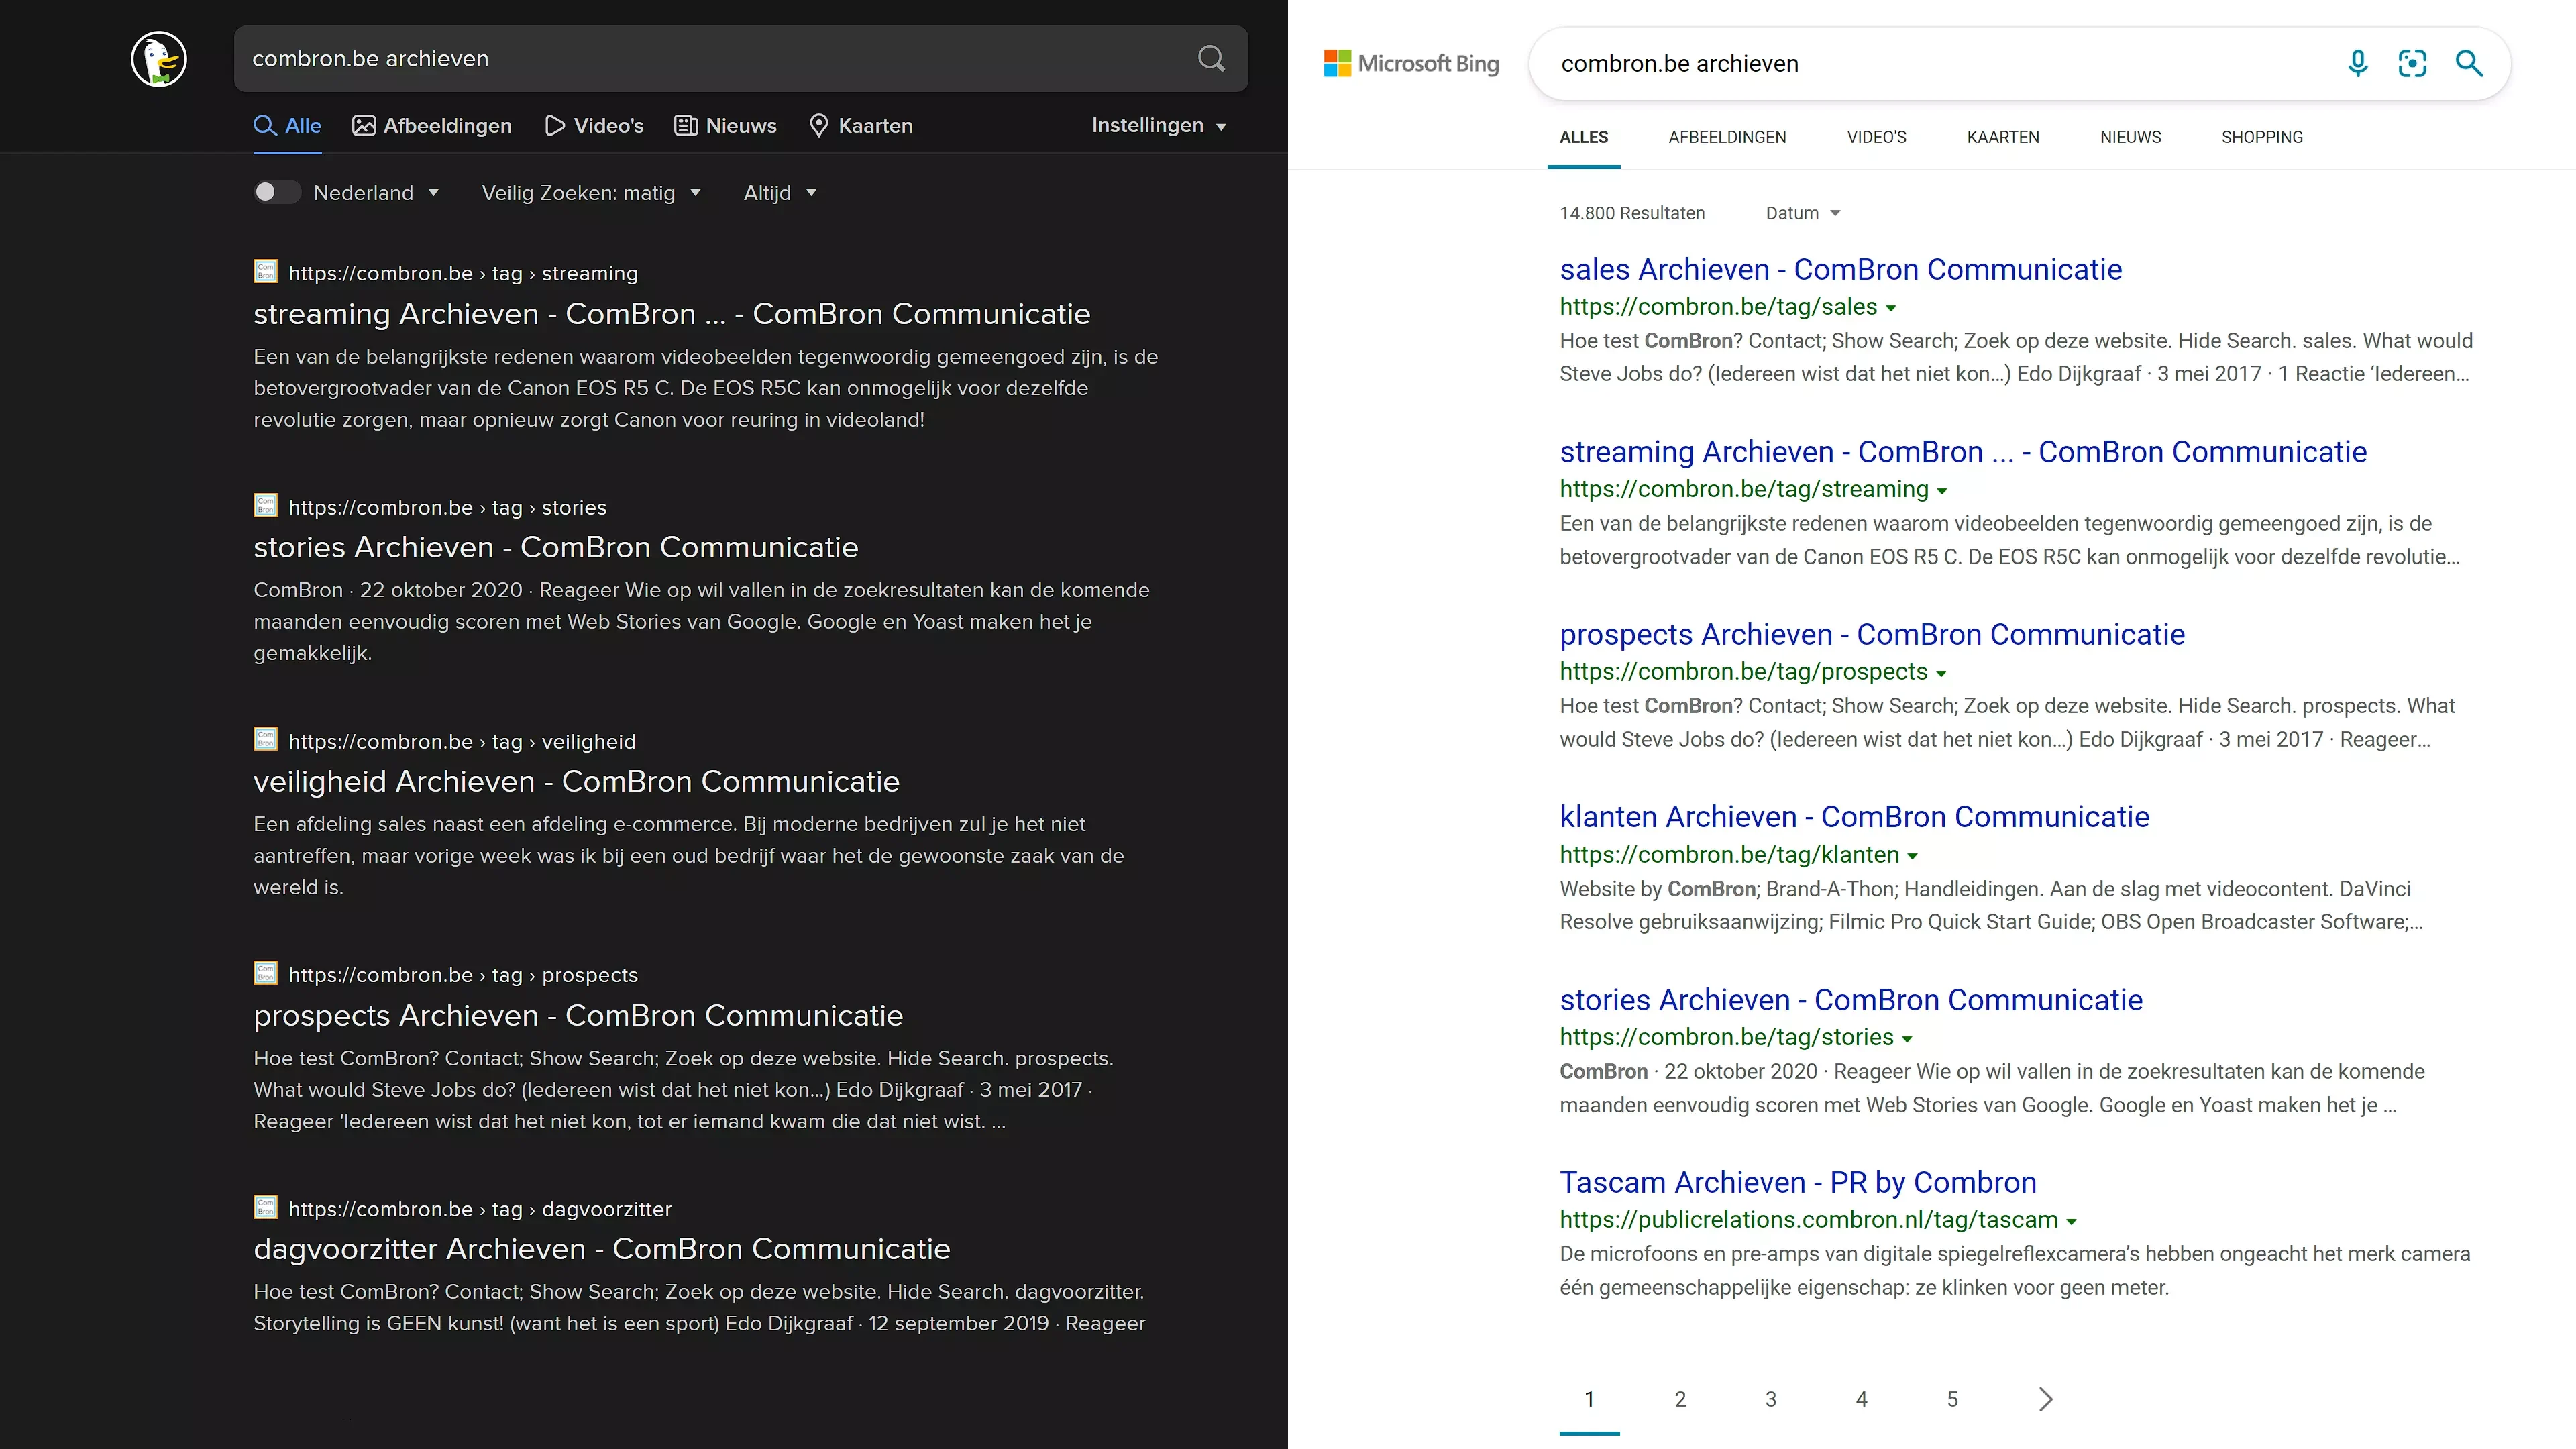Image resolution: width=2576 pixels, height=1449 pixels.
Task: Expand the chevron next to combron.be/tag/sales URL
Action: coord(1890,308)
